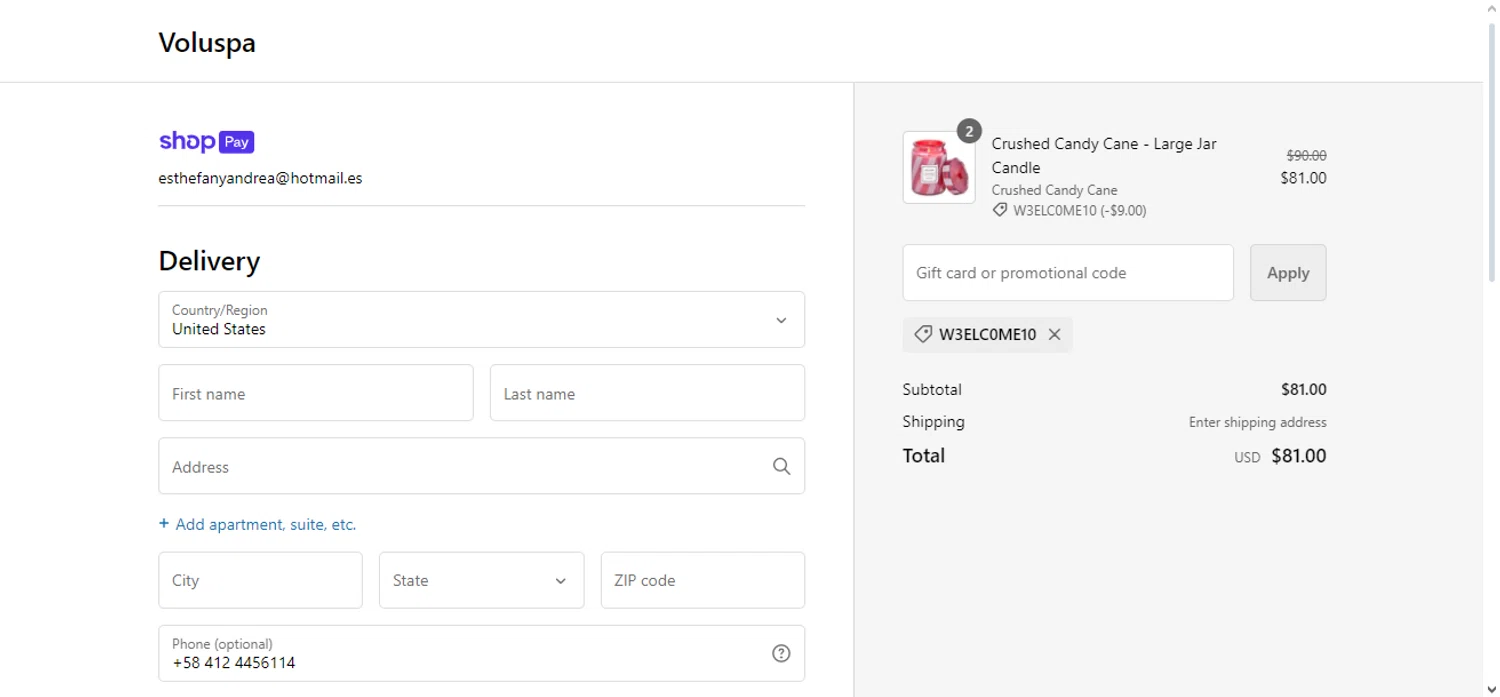Click the phone help question mark icon
Screen dimensions: 1500x697
781,653
